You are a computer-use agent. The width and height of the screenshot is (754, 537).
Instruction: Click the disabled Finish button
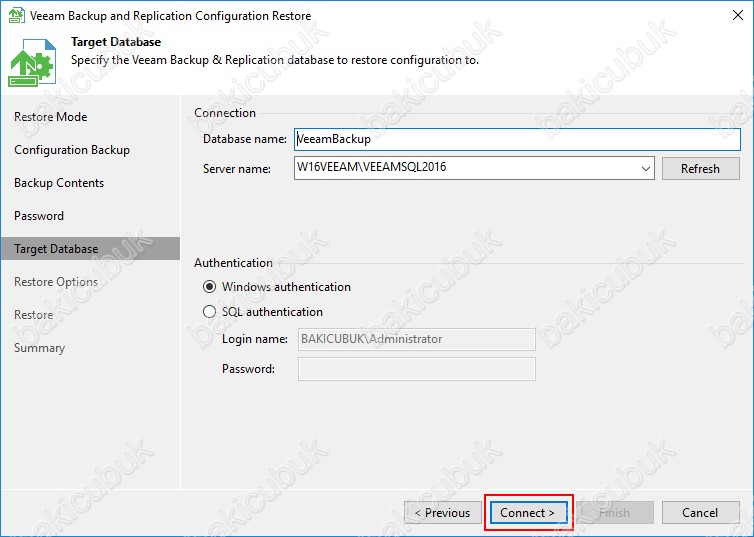click(615, 513)
